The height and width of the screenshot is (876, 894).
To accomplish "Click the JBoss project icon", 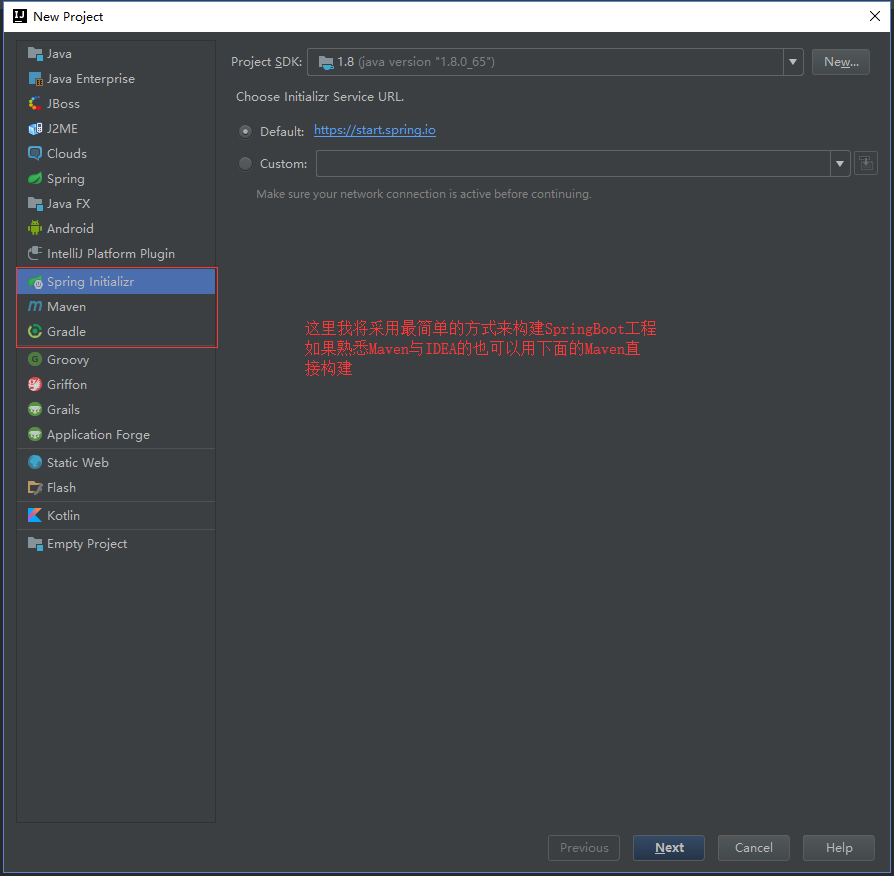I will pyautogui.click(x=36, y=104).
